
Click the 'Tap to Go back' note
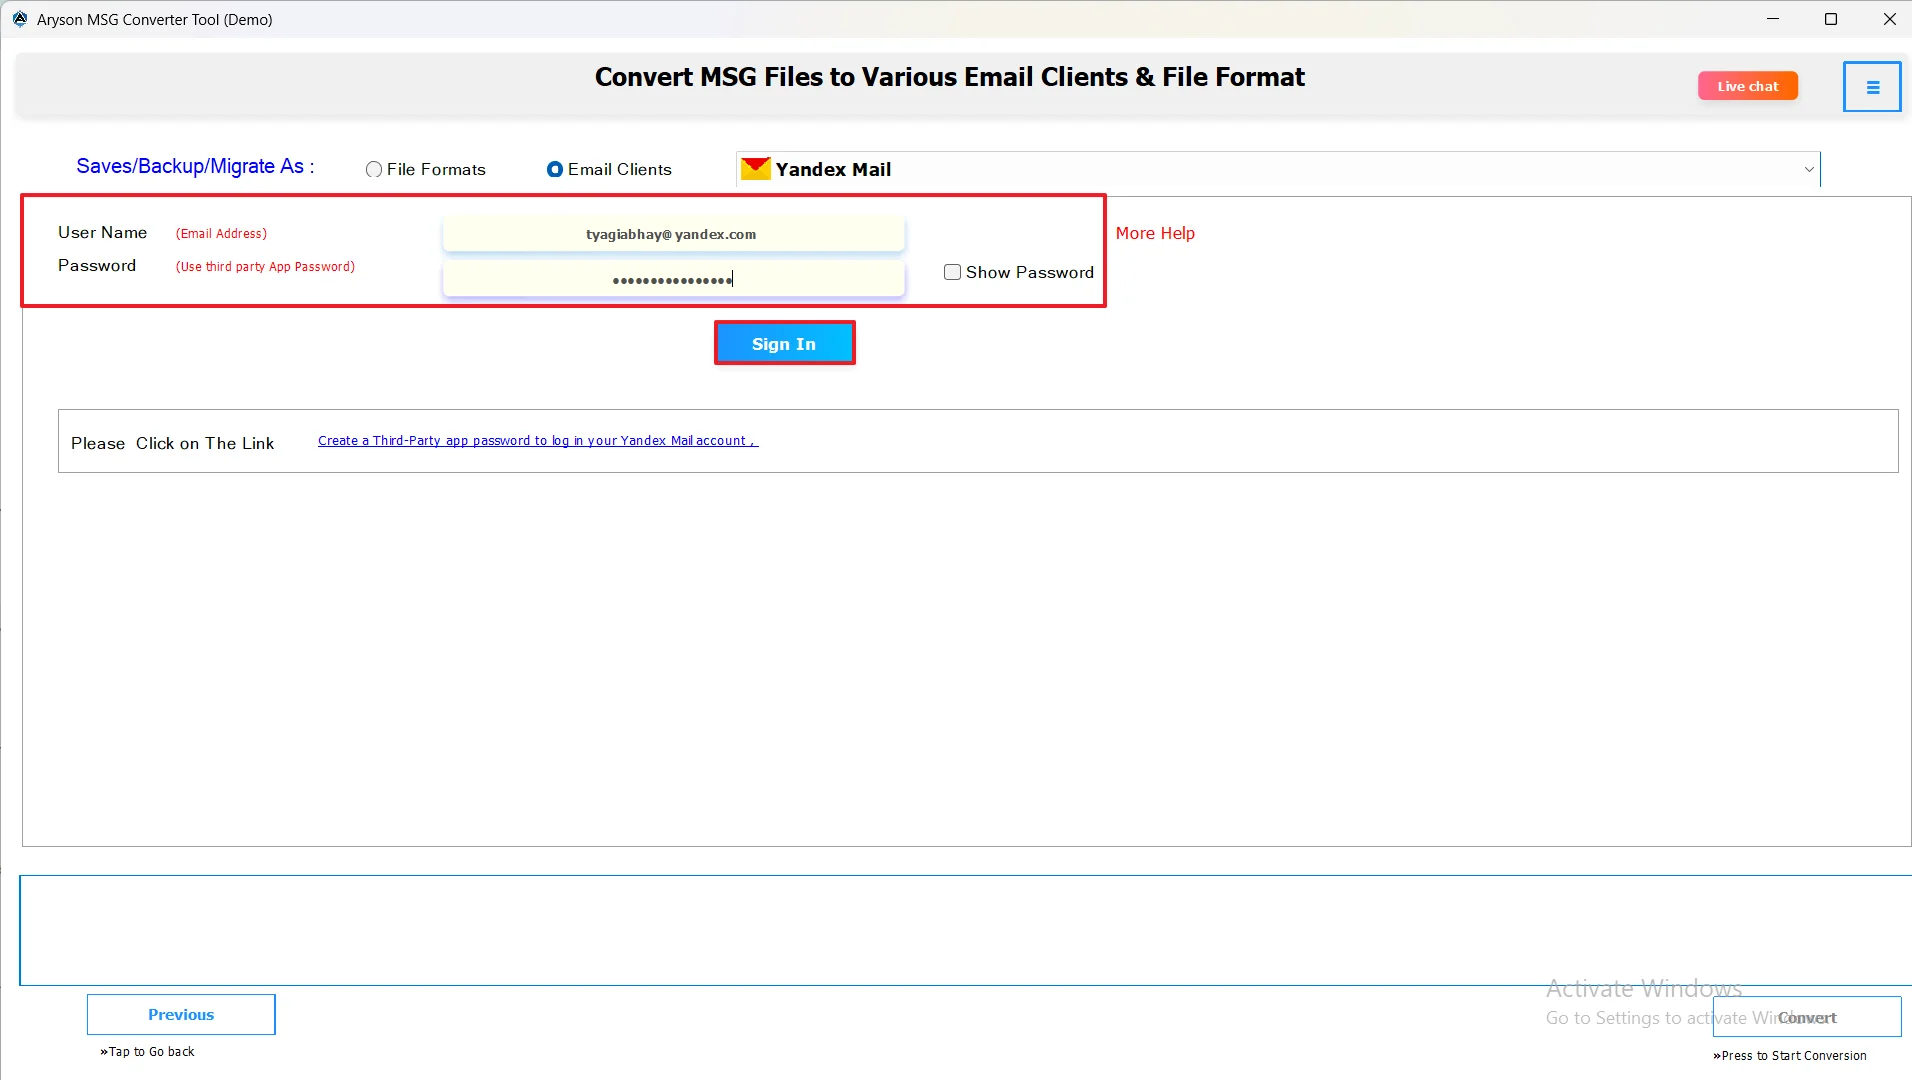coord(147,1052)
